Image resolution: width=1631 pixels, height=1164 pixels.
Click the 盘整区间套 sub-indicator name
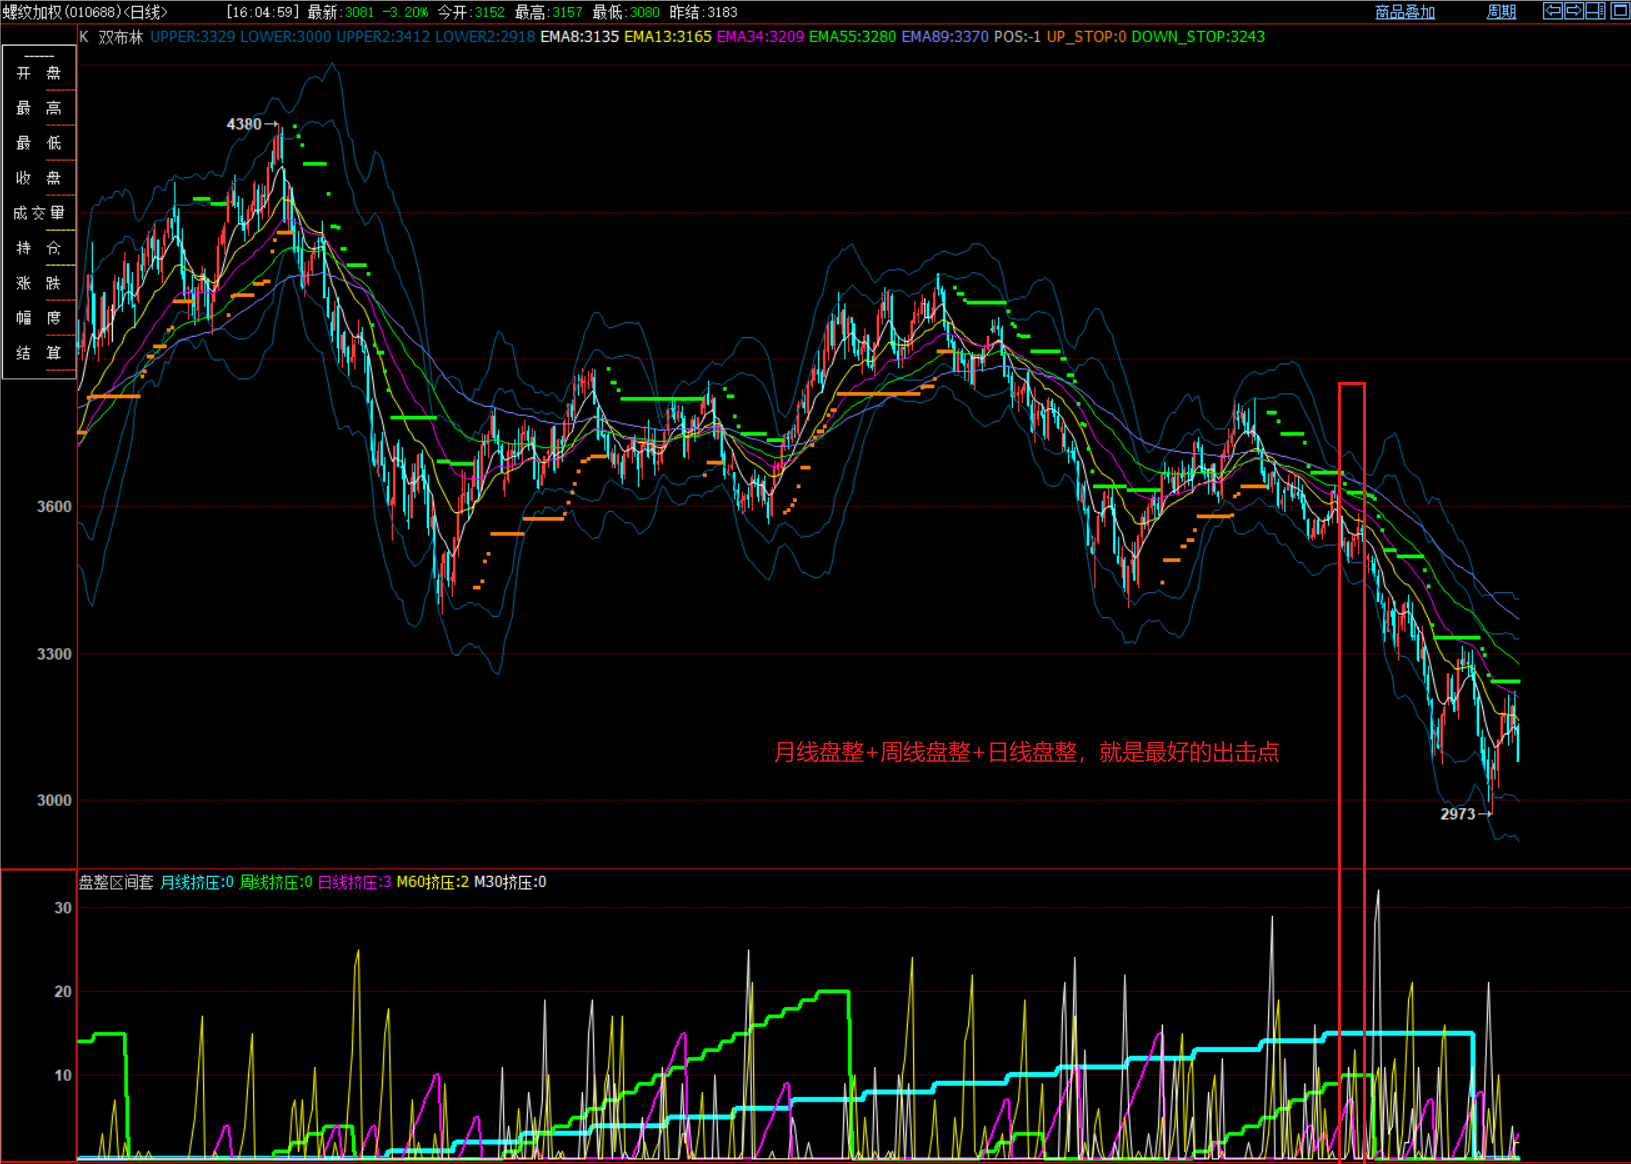(x=116, y=882)
